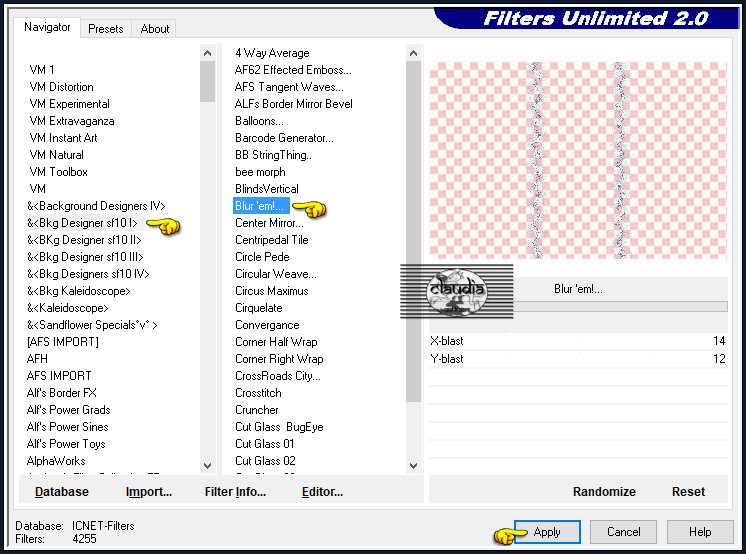The width and height of the screenshot is (746, 554).
Task: Select category &<BKg Designer sf10 II>
Action: (x=84, y=240)
